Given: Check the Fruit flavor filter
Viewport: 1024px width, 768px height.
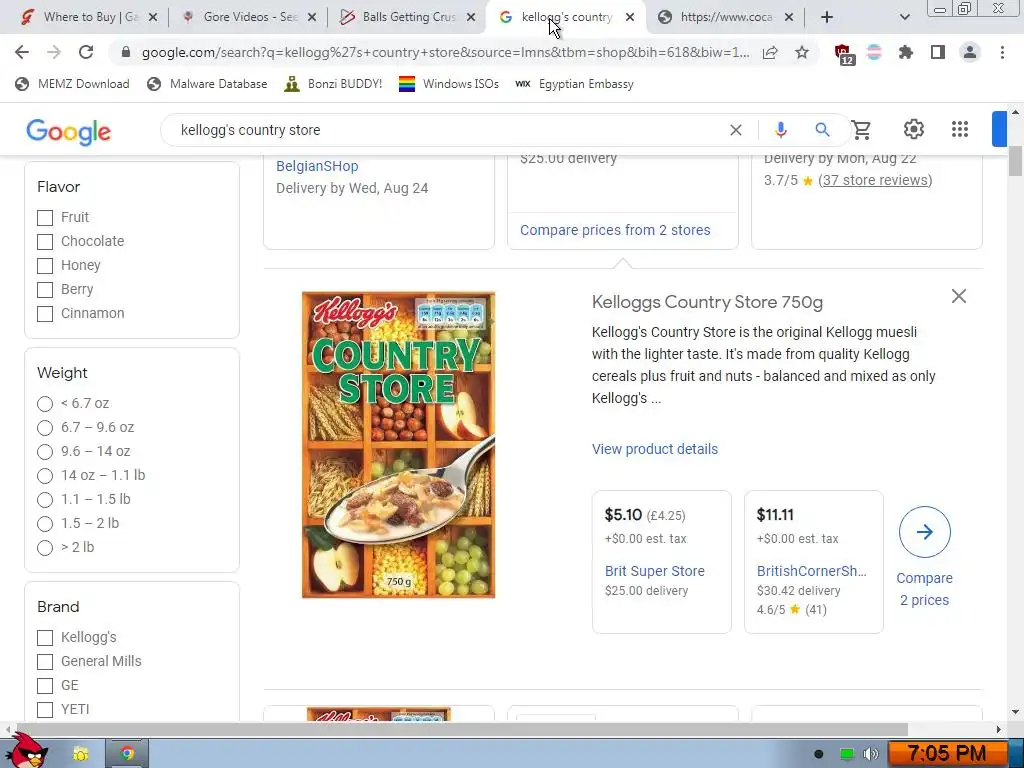Looking at the screenshot, I should (45, 217).
